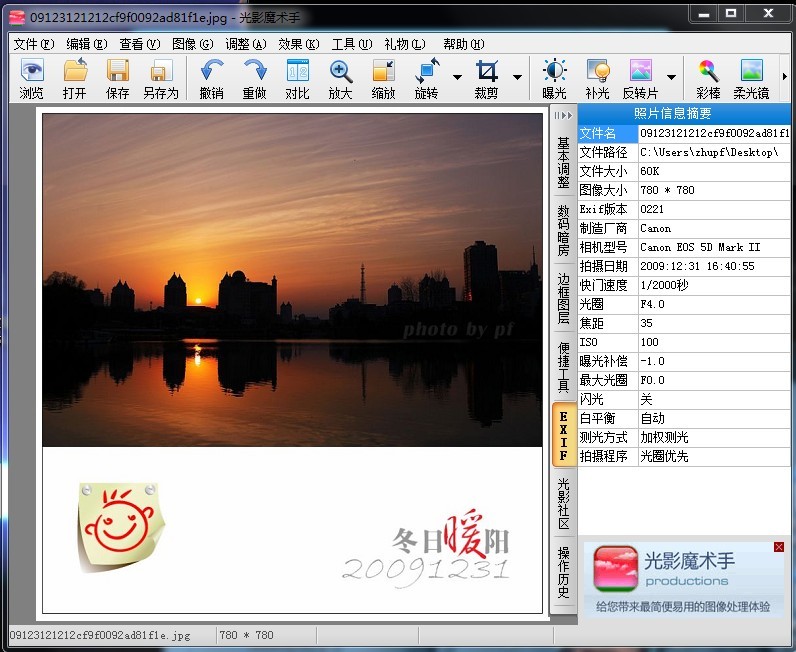Open the 查看(V) menu
The width and height of the screenshot is (796, 652).
click(x=140, y=44)
